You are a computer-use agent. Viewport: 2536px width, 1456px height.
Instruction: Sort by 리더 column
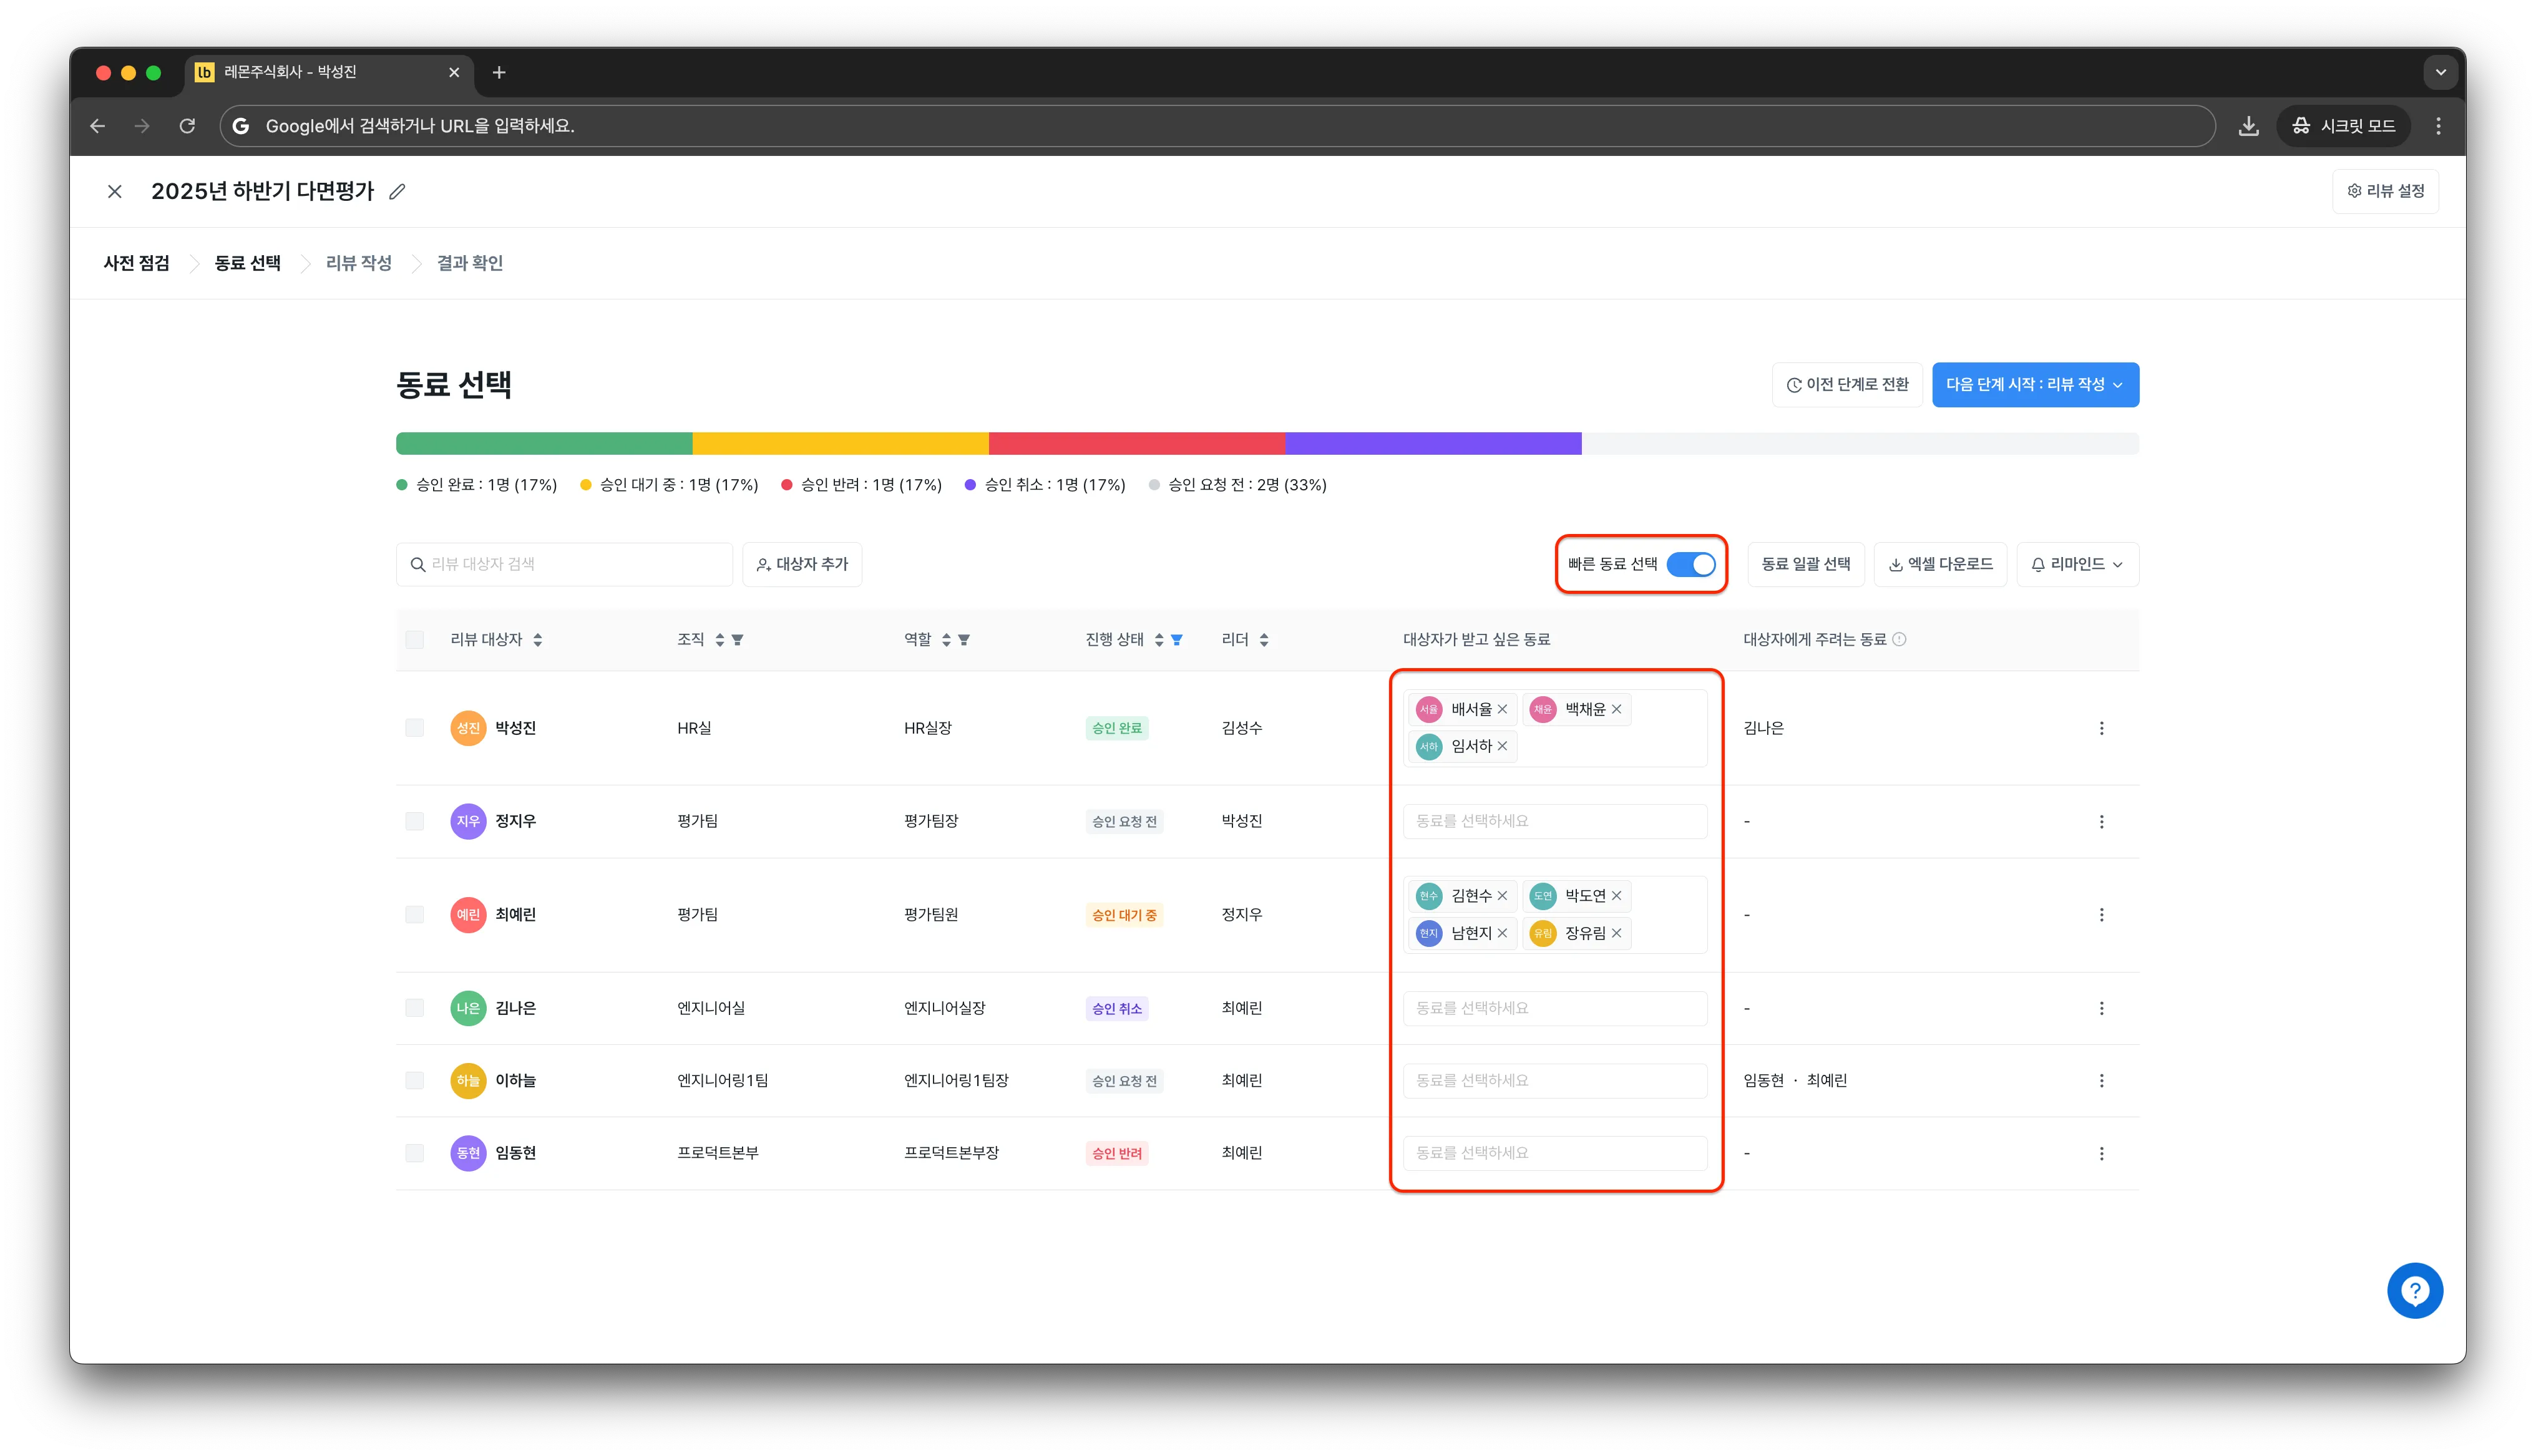pos(1264,640)
